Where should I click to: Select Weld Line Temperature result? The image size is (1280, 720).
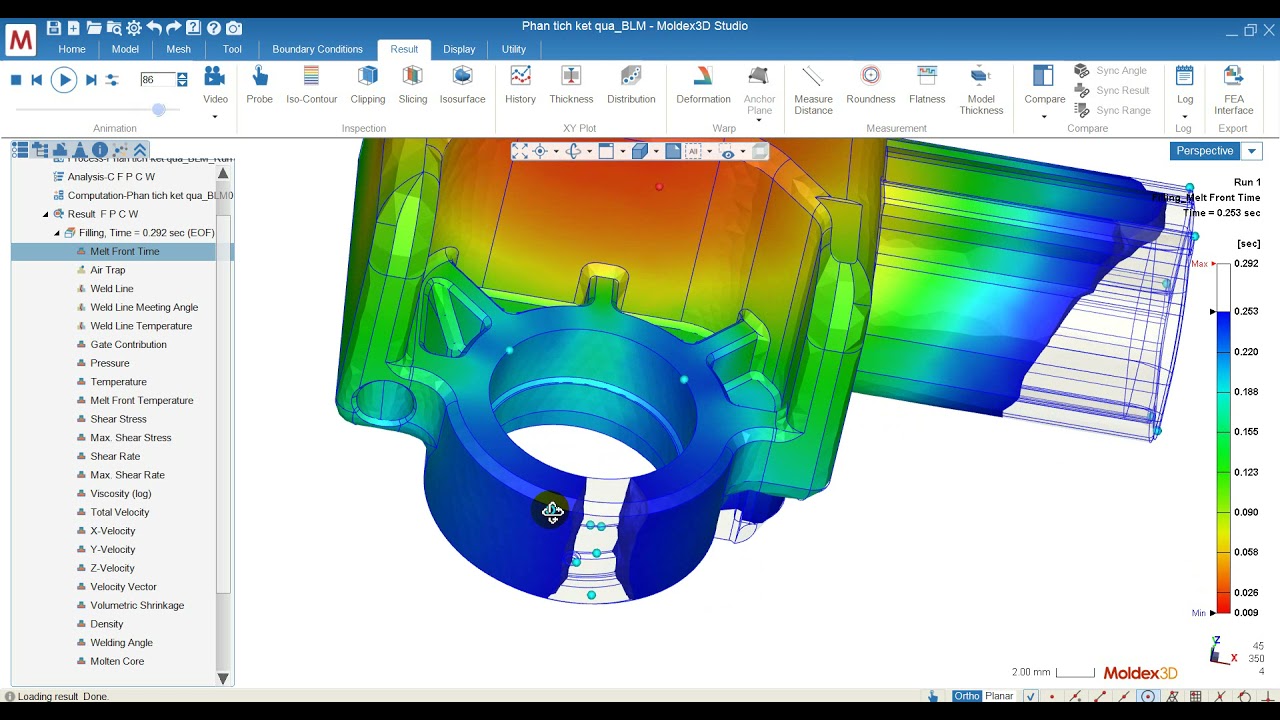point(141,326)
